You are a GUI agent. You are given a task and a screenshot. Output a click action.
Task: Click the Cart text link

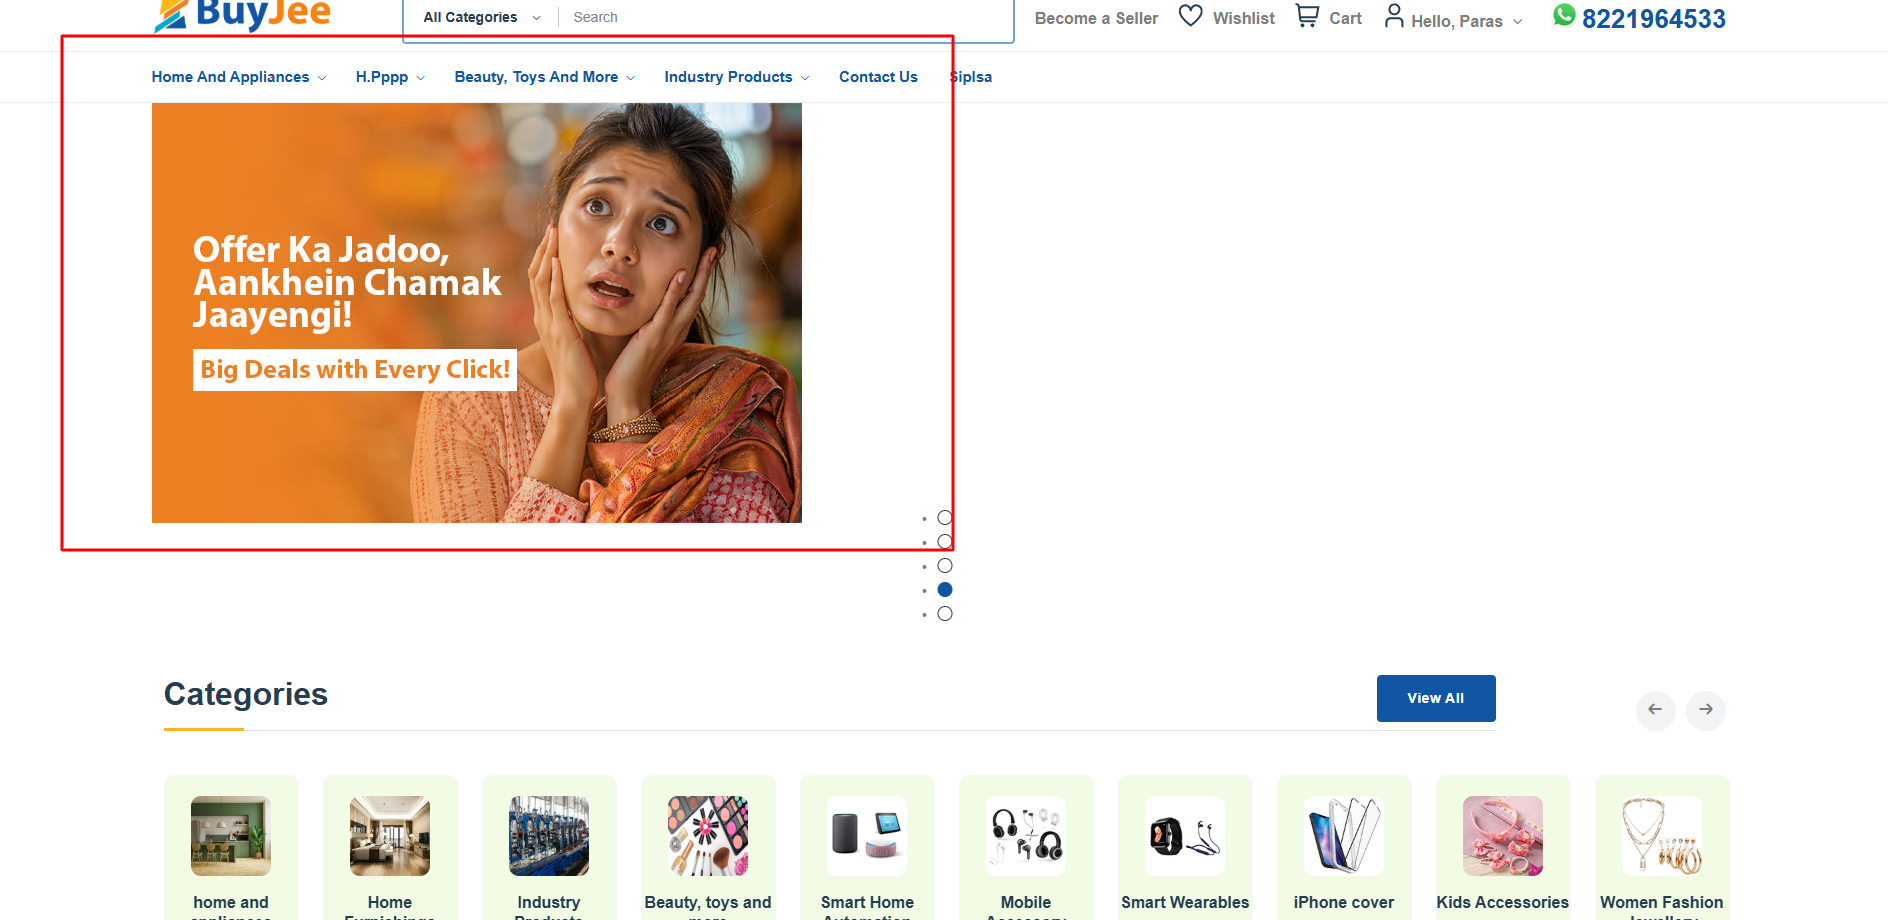tap(1346, 18)
